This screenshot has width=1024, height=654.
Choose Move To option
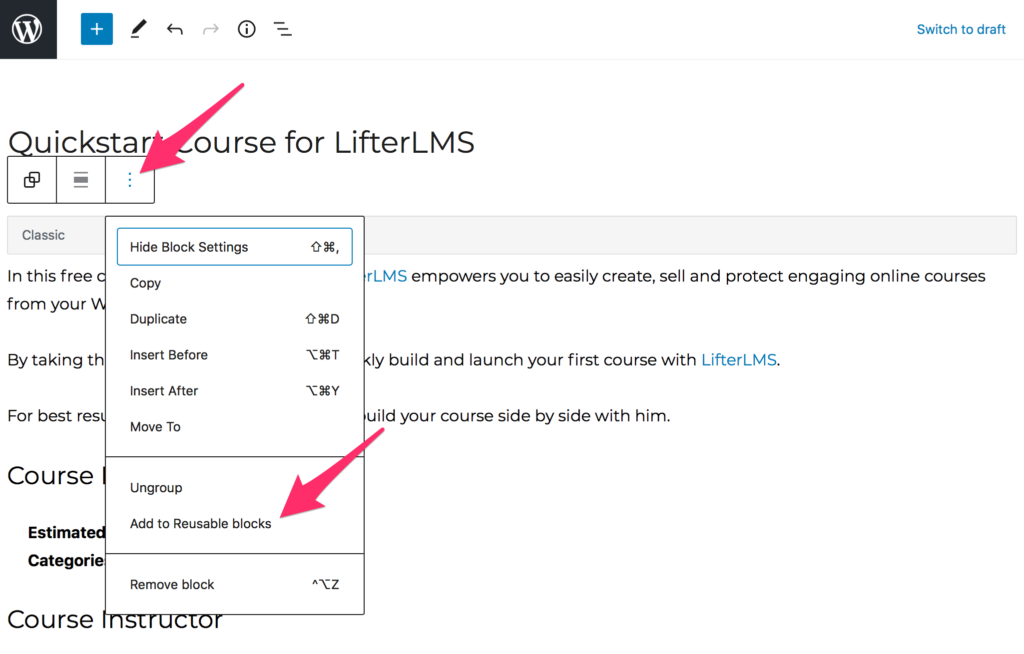[x=234, y=427]
